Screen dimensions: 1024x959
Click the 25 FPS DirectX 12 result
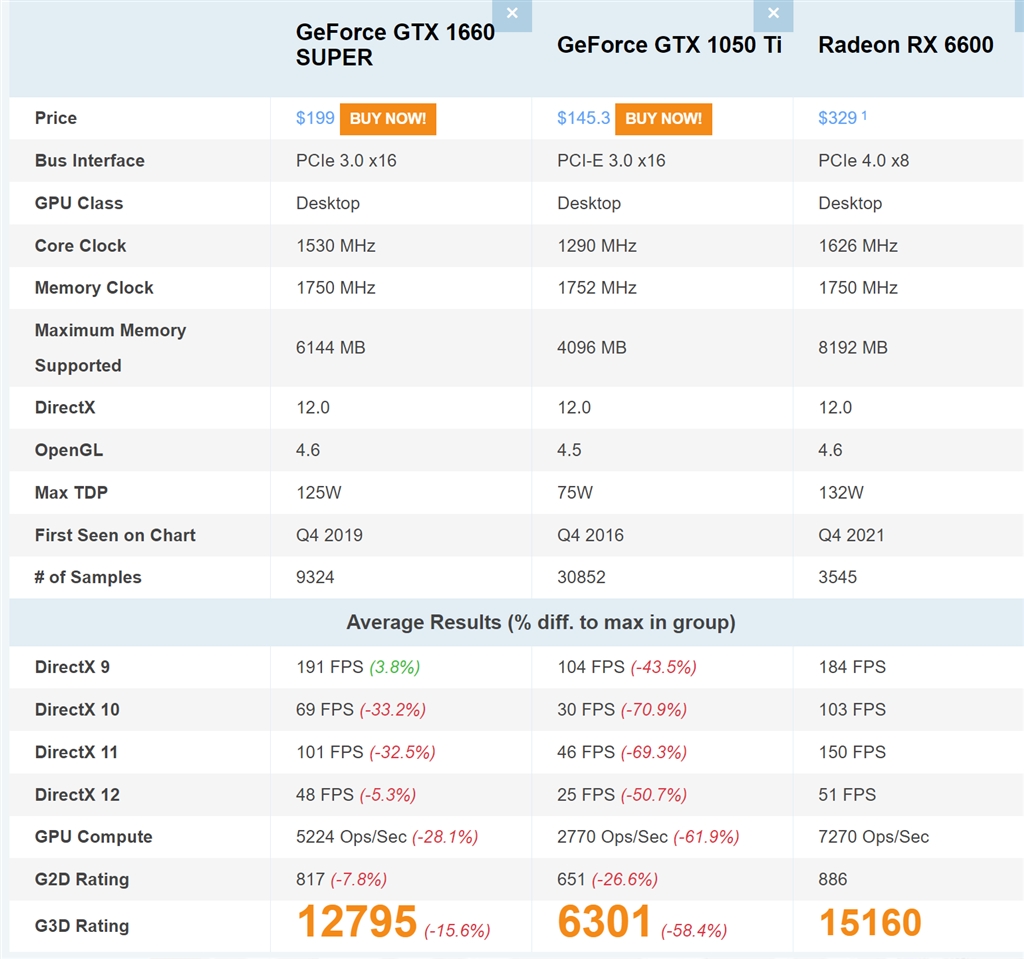click(x=586, y=794)
